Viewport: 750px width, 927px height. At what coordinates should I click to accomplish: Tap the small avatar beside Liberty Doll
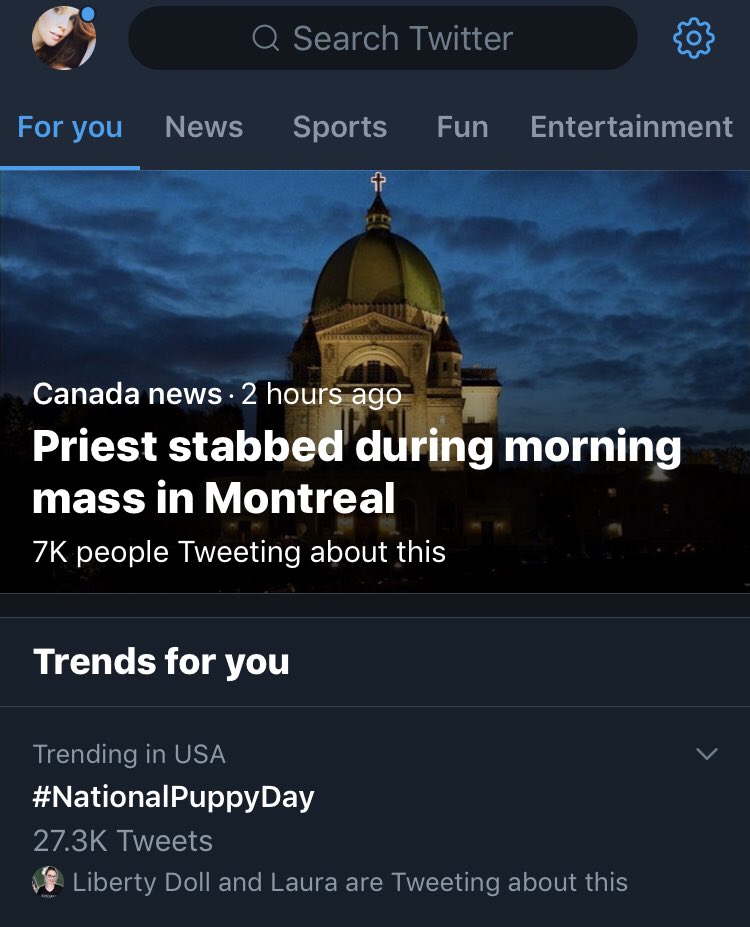coord(48,881)
